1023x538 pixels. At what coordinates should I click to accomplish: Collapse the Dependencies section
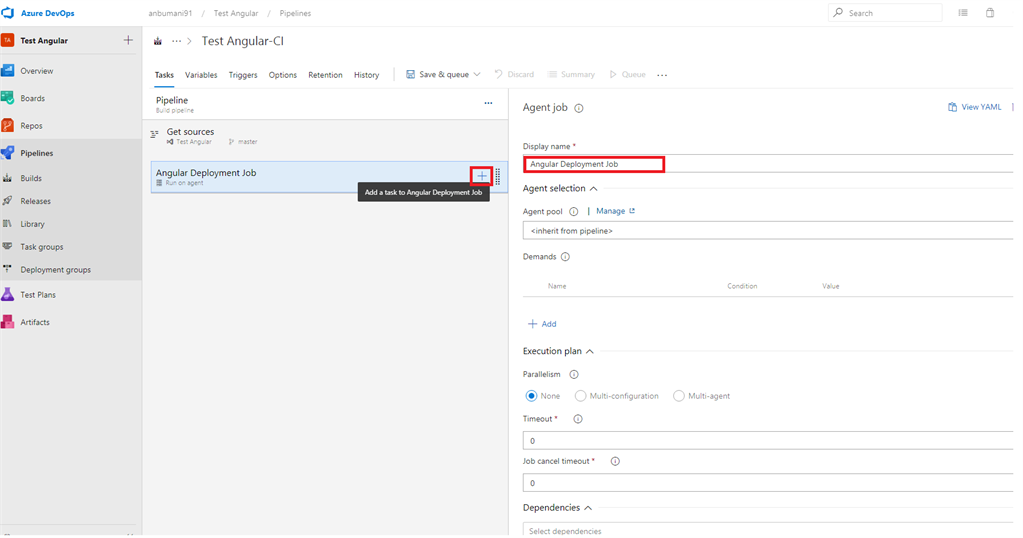[588, 508]
